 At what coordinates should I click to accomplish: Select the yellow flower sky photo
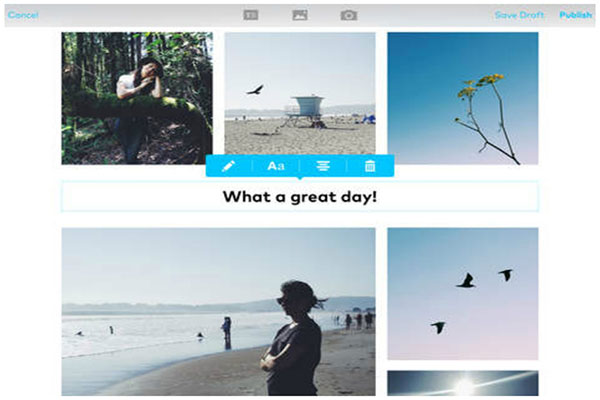pyautogui.click(x=463, y=98)
